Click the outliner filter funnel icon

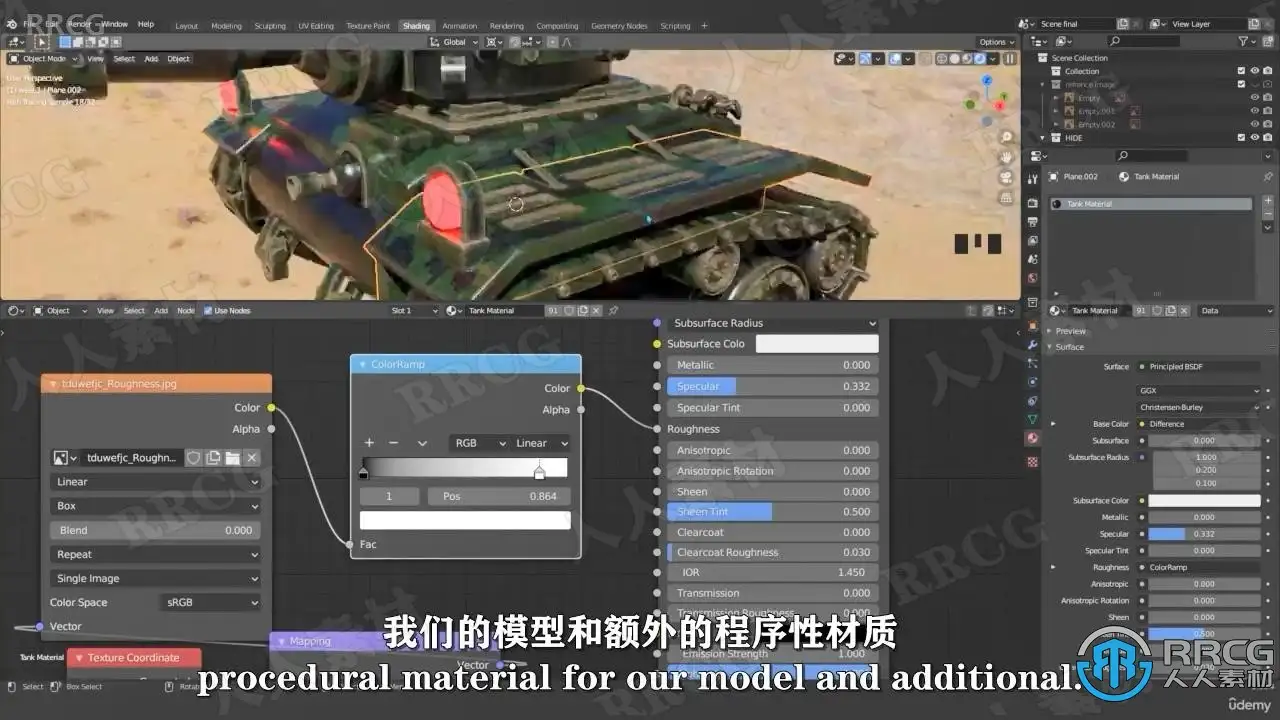pyautogui.click(x=1243, y=41)
